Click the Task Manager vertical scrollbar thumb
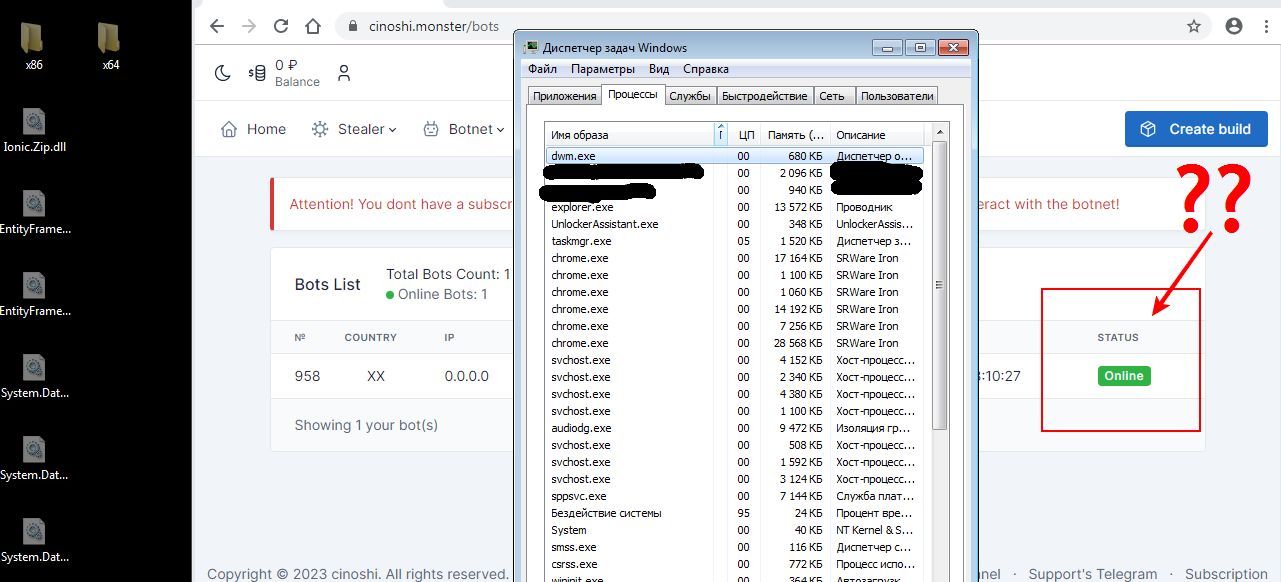Screen dimensions: 1281x582 (x=939, y=285)
